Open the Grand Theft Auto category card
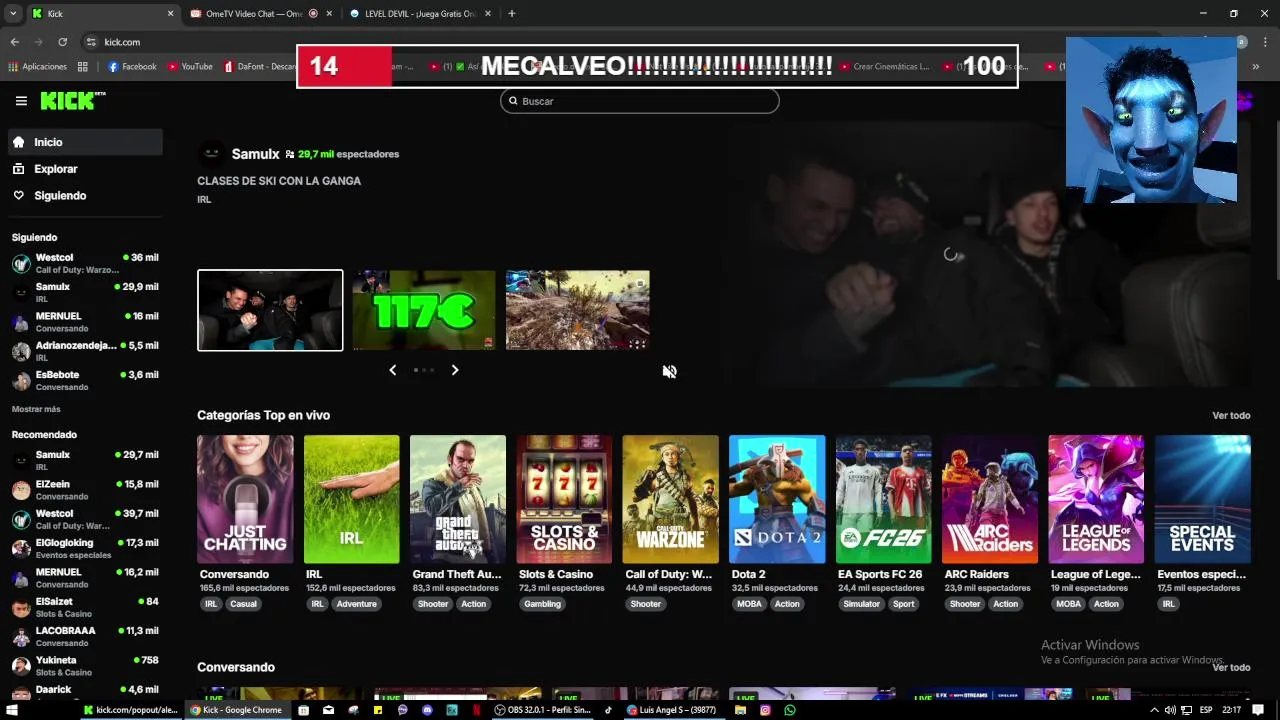This screenshot has width=1280, height=720. click(x=458, y=499)
